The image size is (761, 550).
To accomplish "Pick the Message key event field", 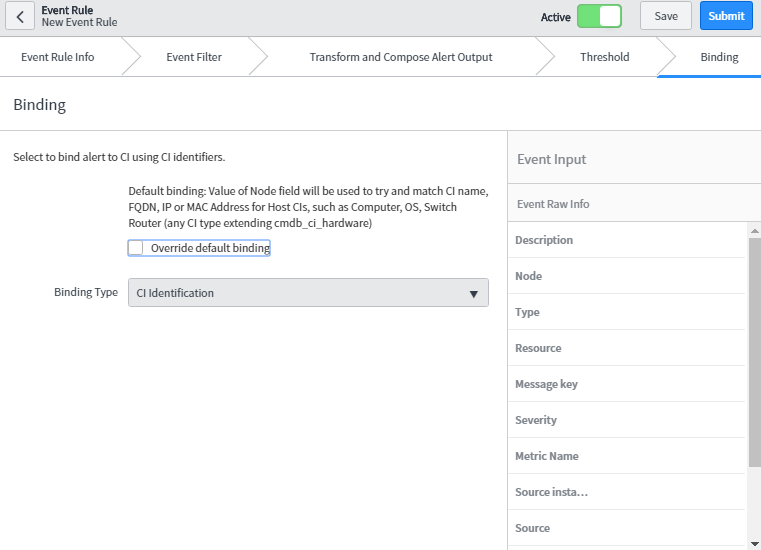I will click(546, 384).
